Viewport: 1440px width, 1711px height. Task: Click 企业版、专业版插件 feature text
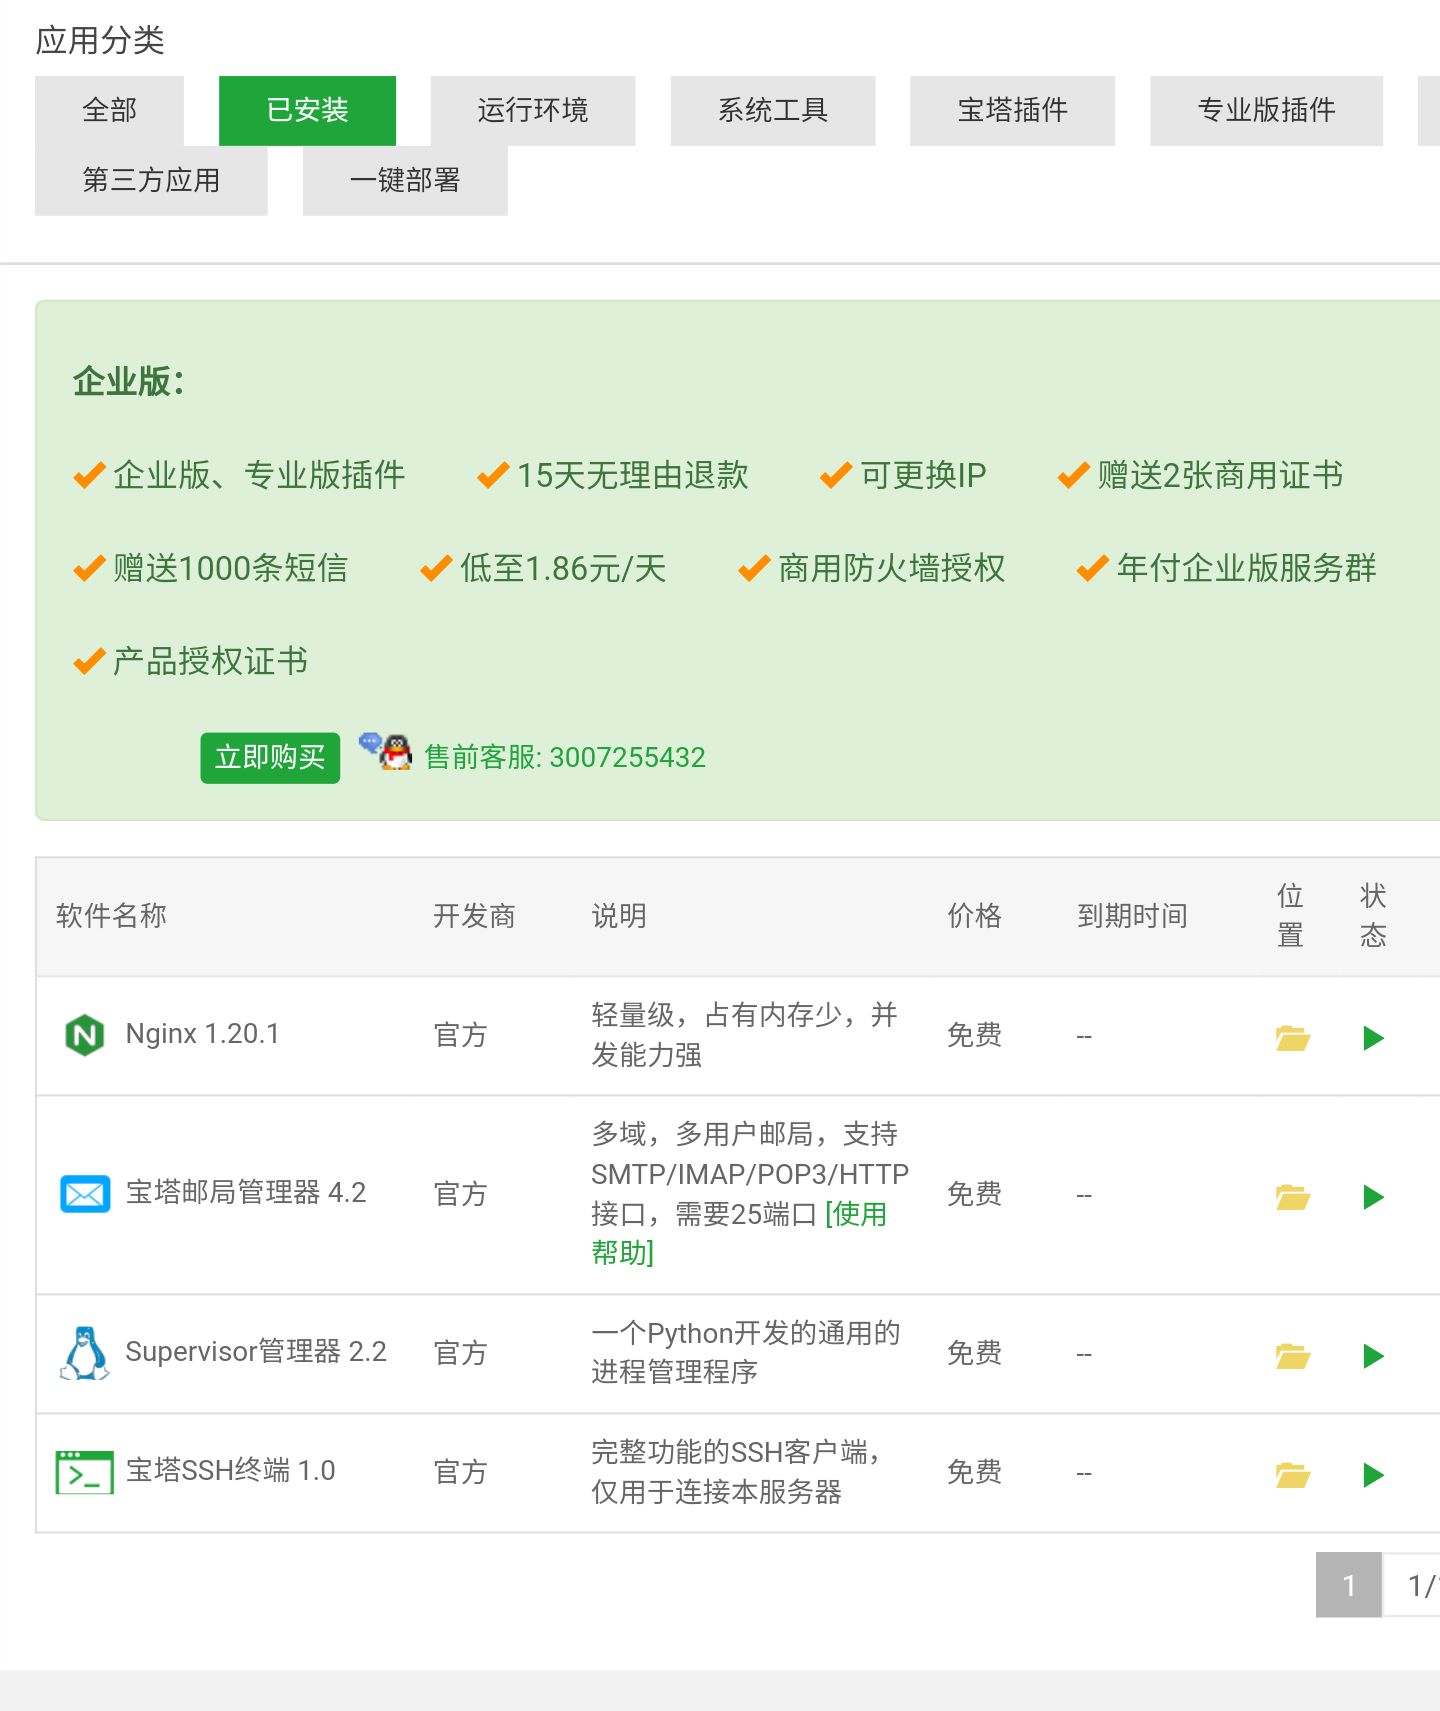coord(259,475)
